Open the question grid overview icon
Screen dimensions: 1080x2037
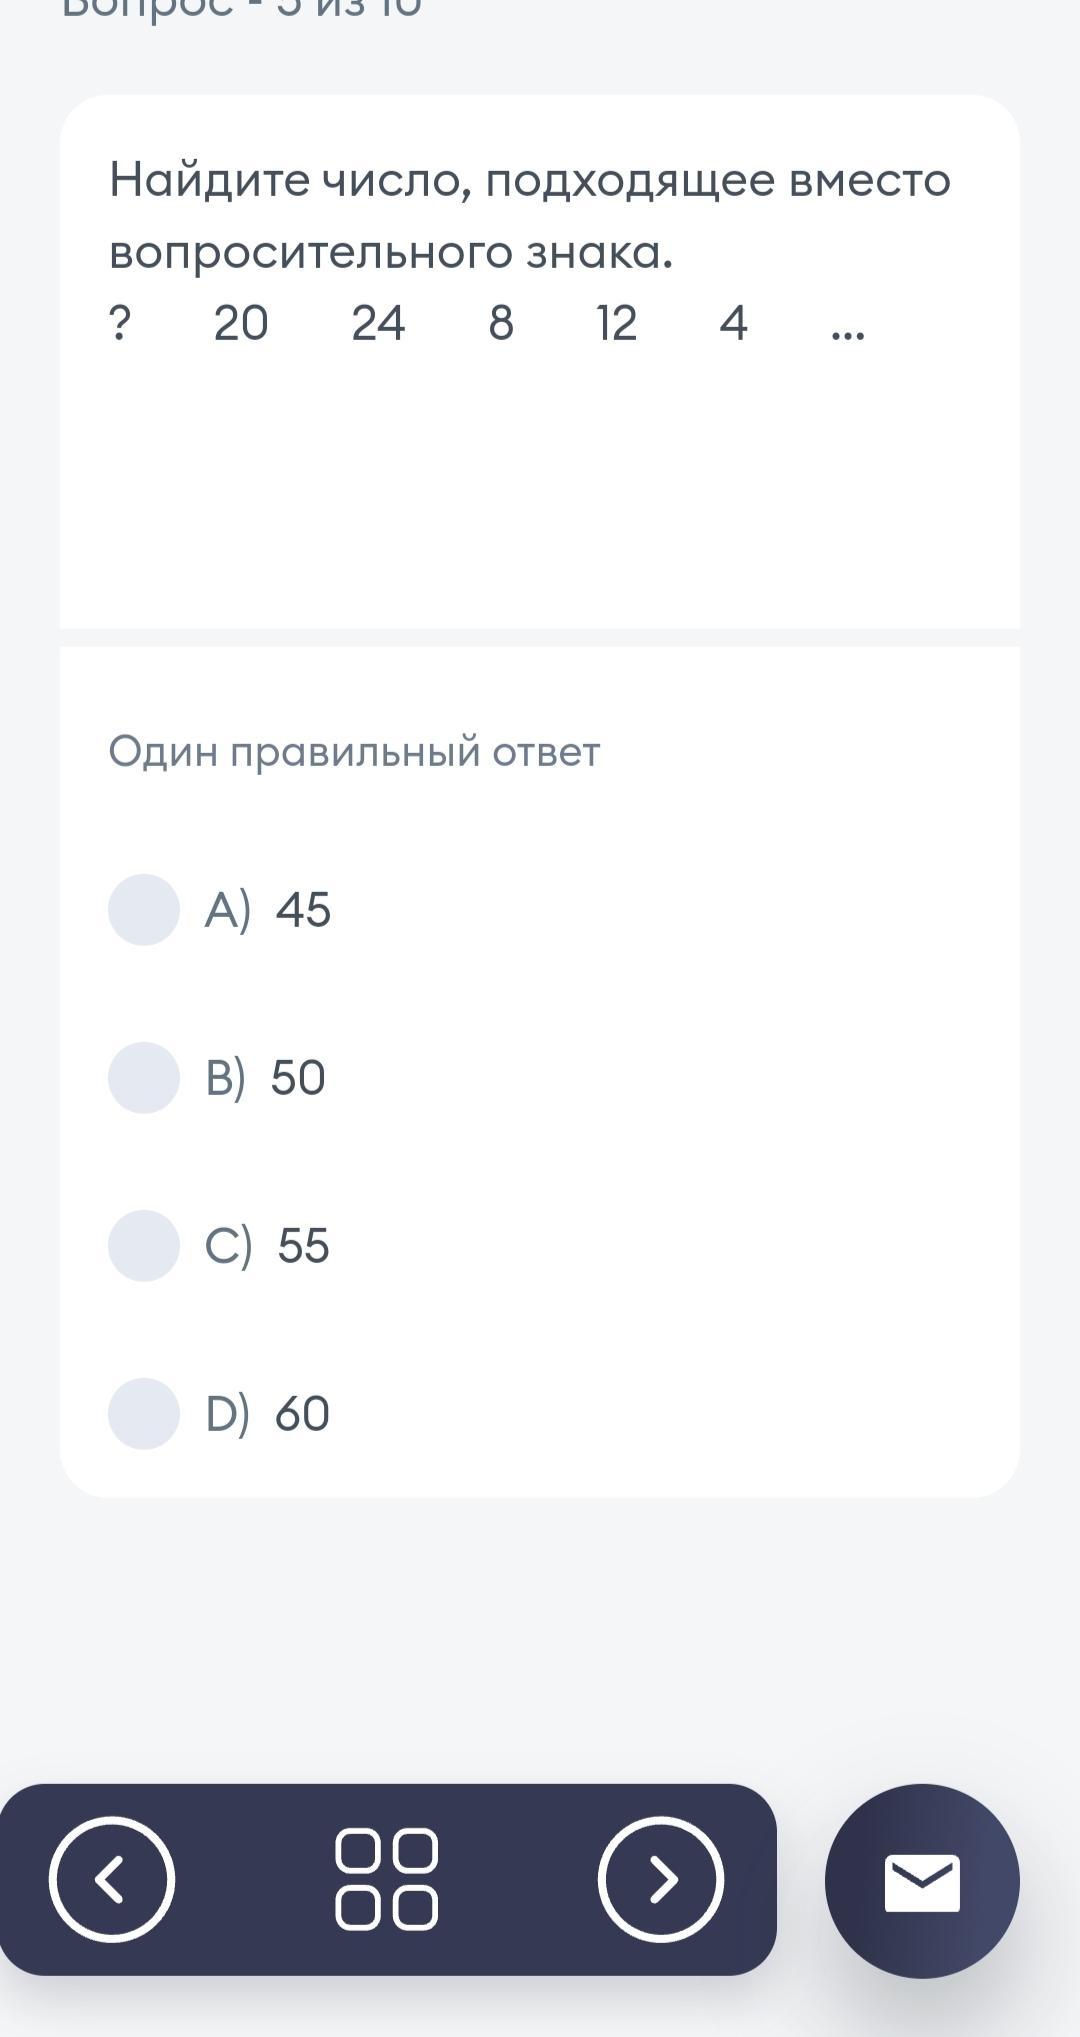(x=387, y=1879)
